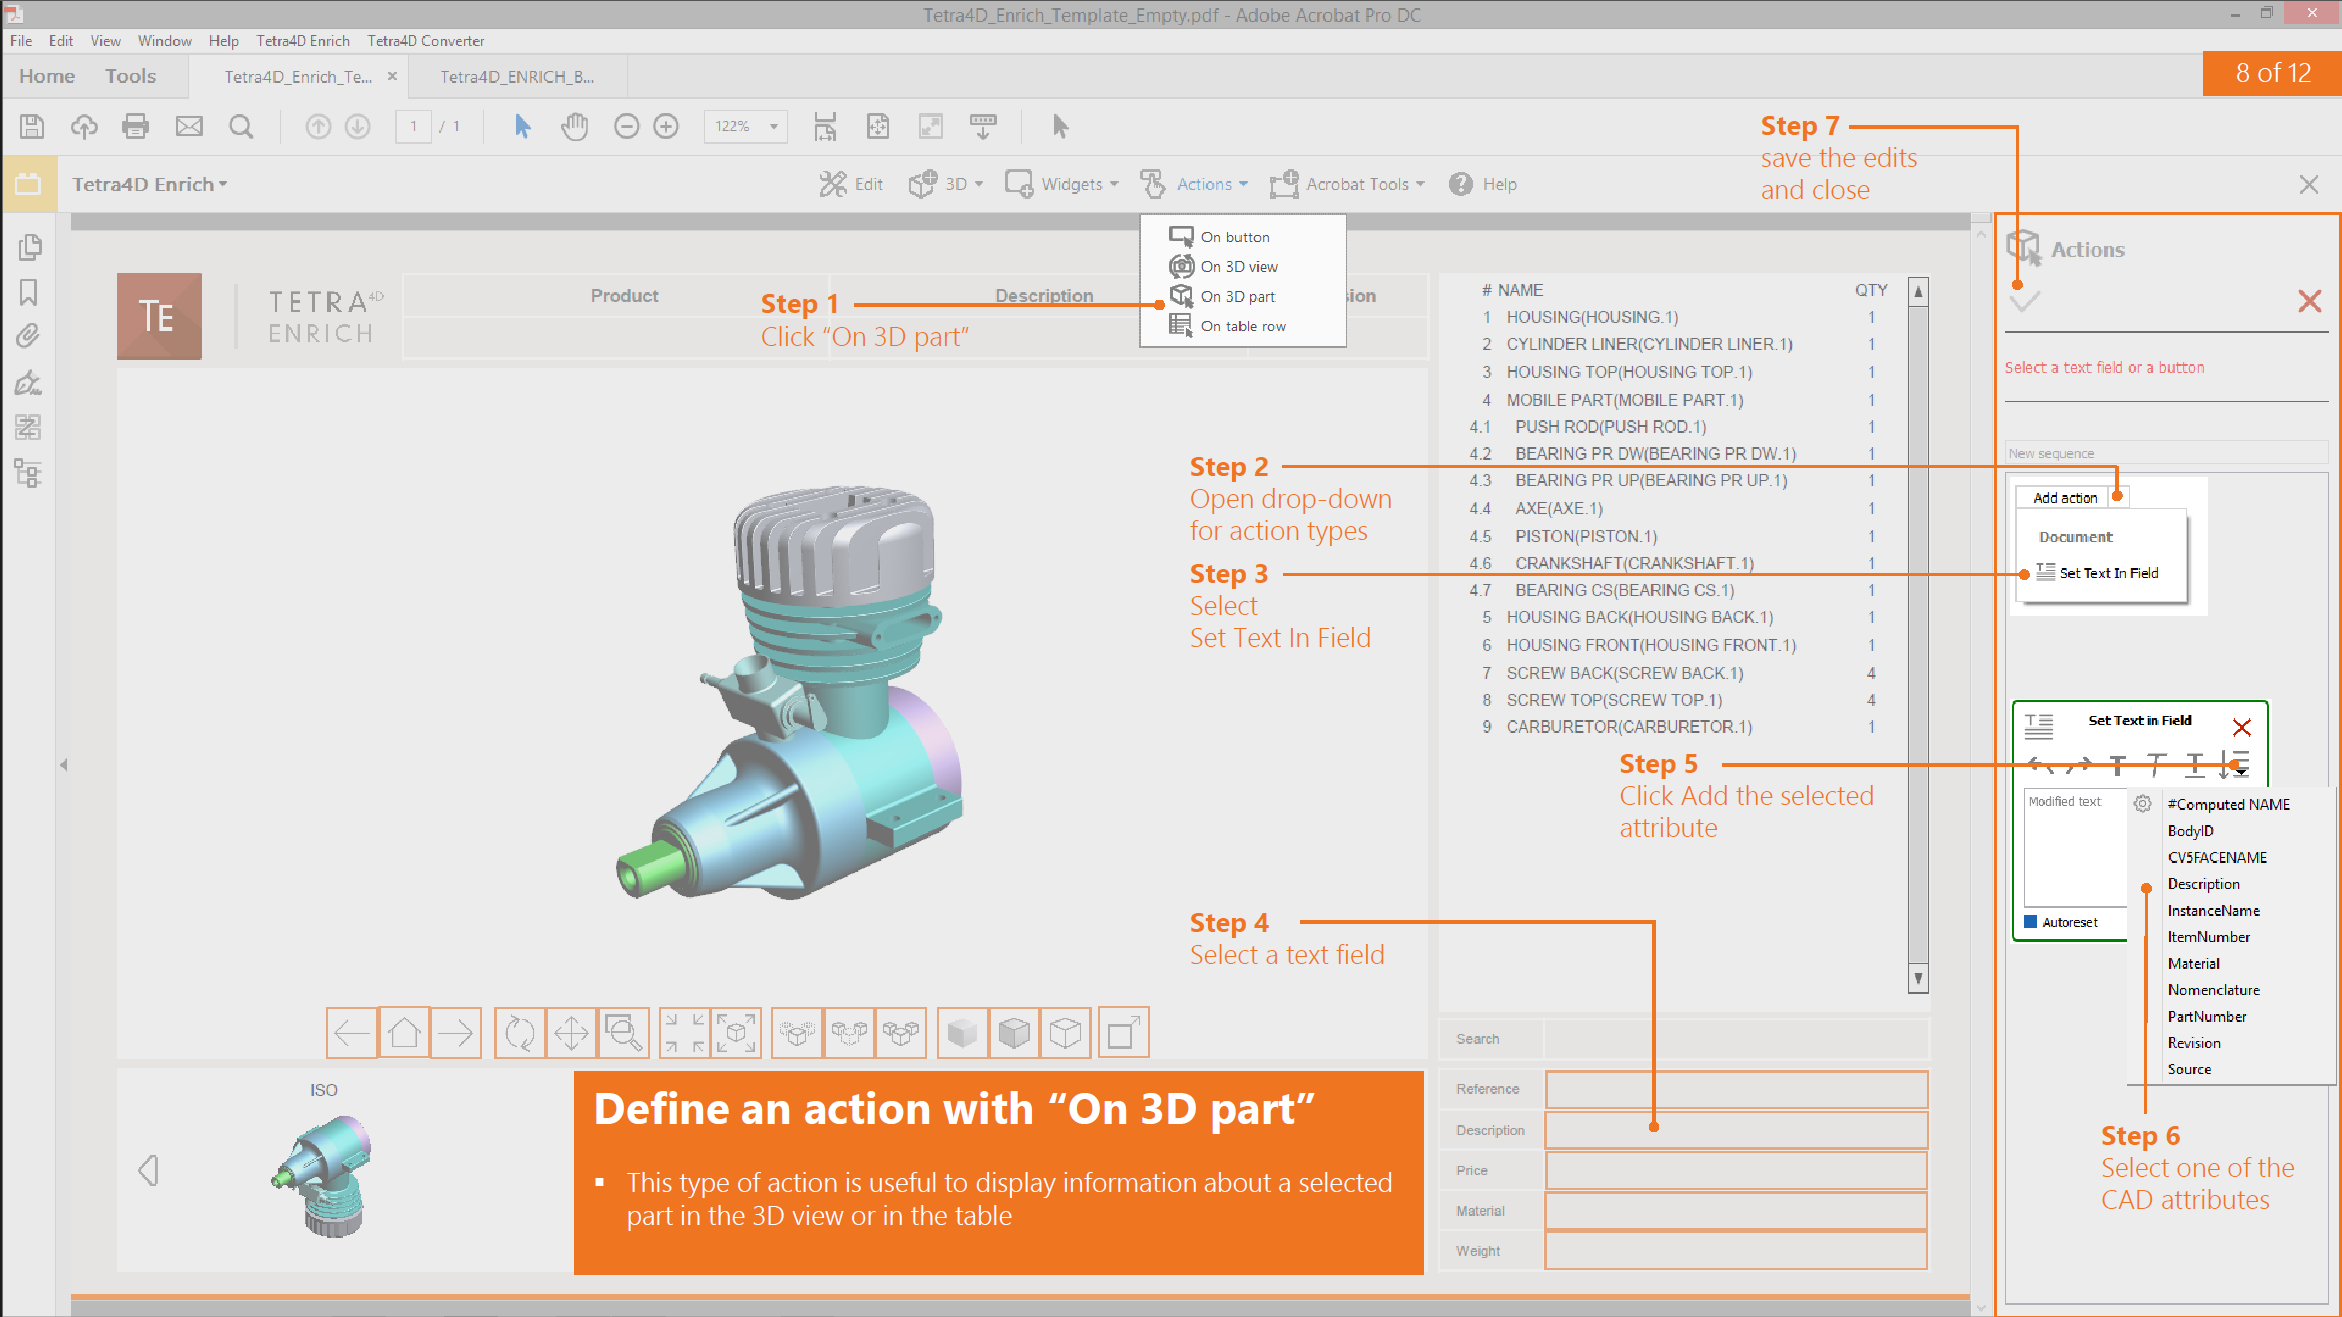The image size is (2342, 1317).
Task: Open the File menu
Action: (x=21, y=41)
